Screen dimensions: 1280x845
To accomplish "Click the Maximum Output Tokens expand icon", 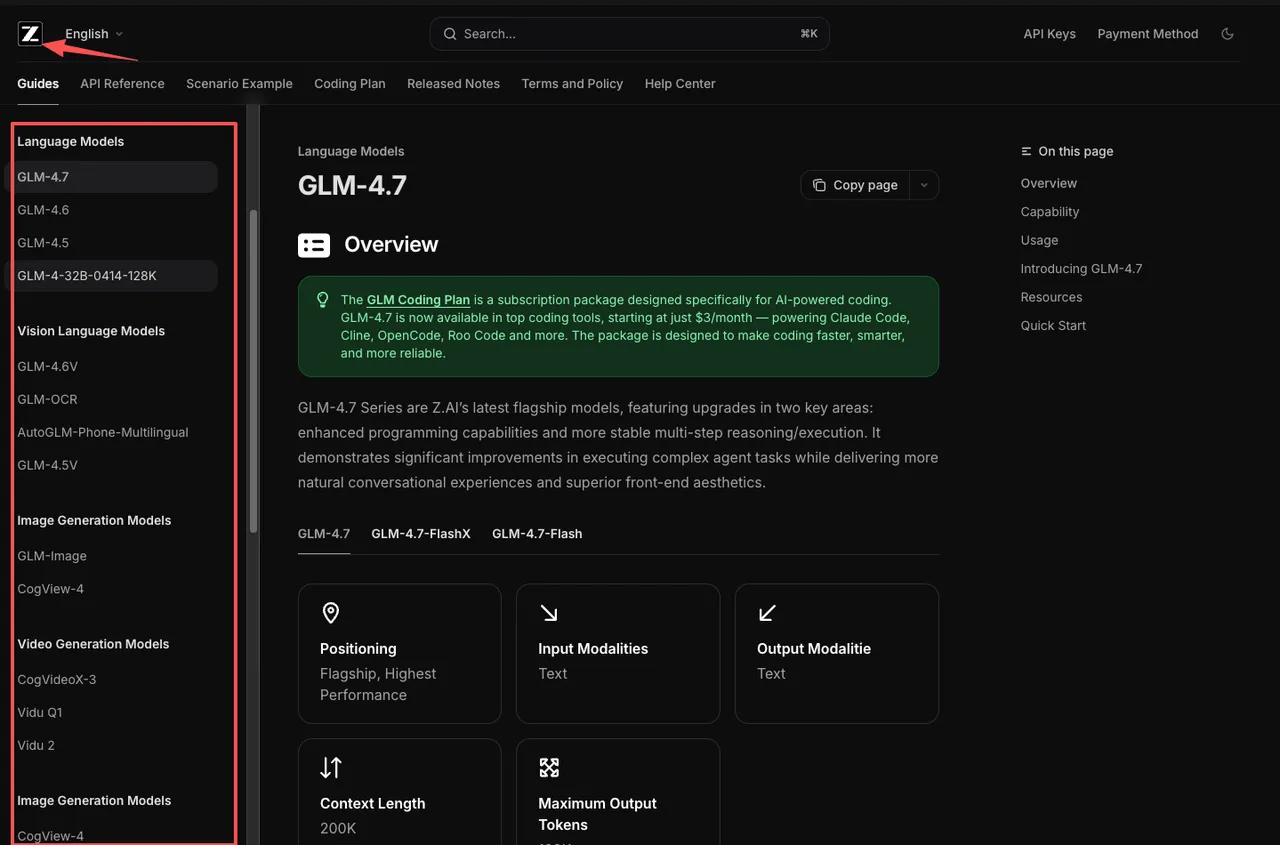I will coord(549,768).
